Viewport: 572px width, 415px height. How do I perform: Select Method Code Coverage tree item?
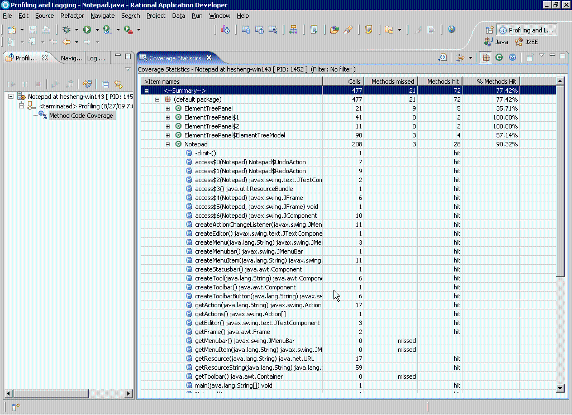[x=81, y=116]
